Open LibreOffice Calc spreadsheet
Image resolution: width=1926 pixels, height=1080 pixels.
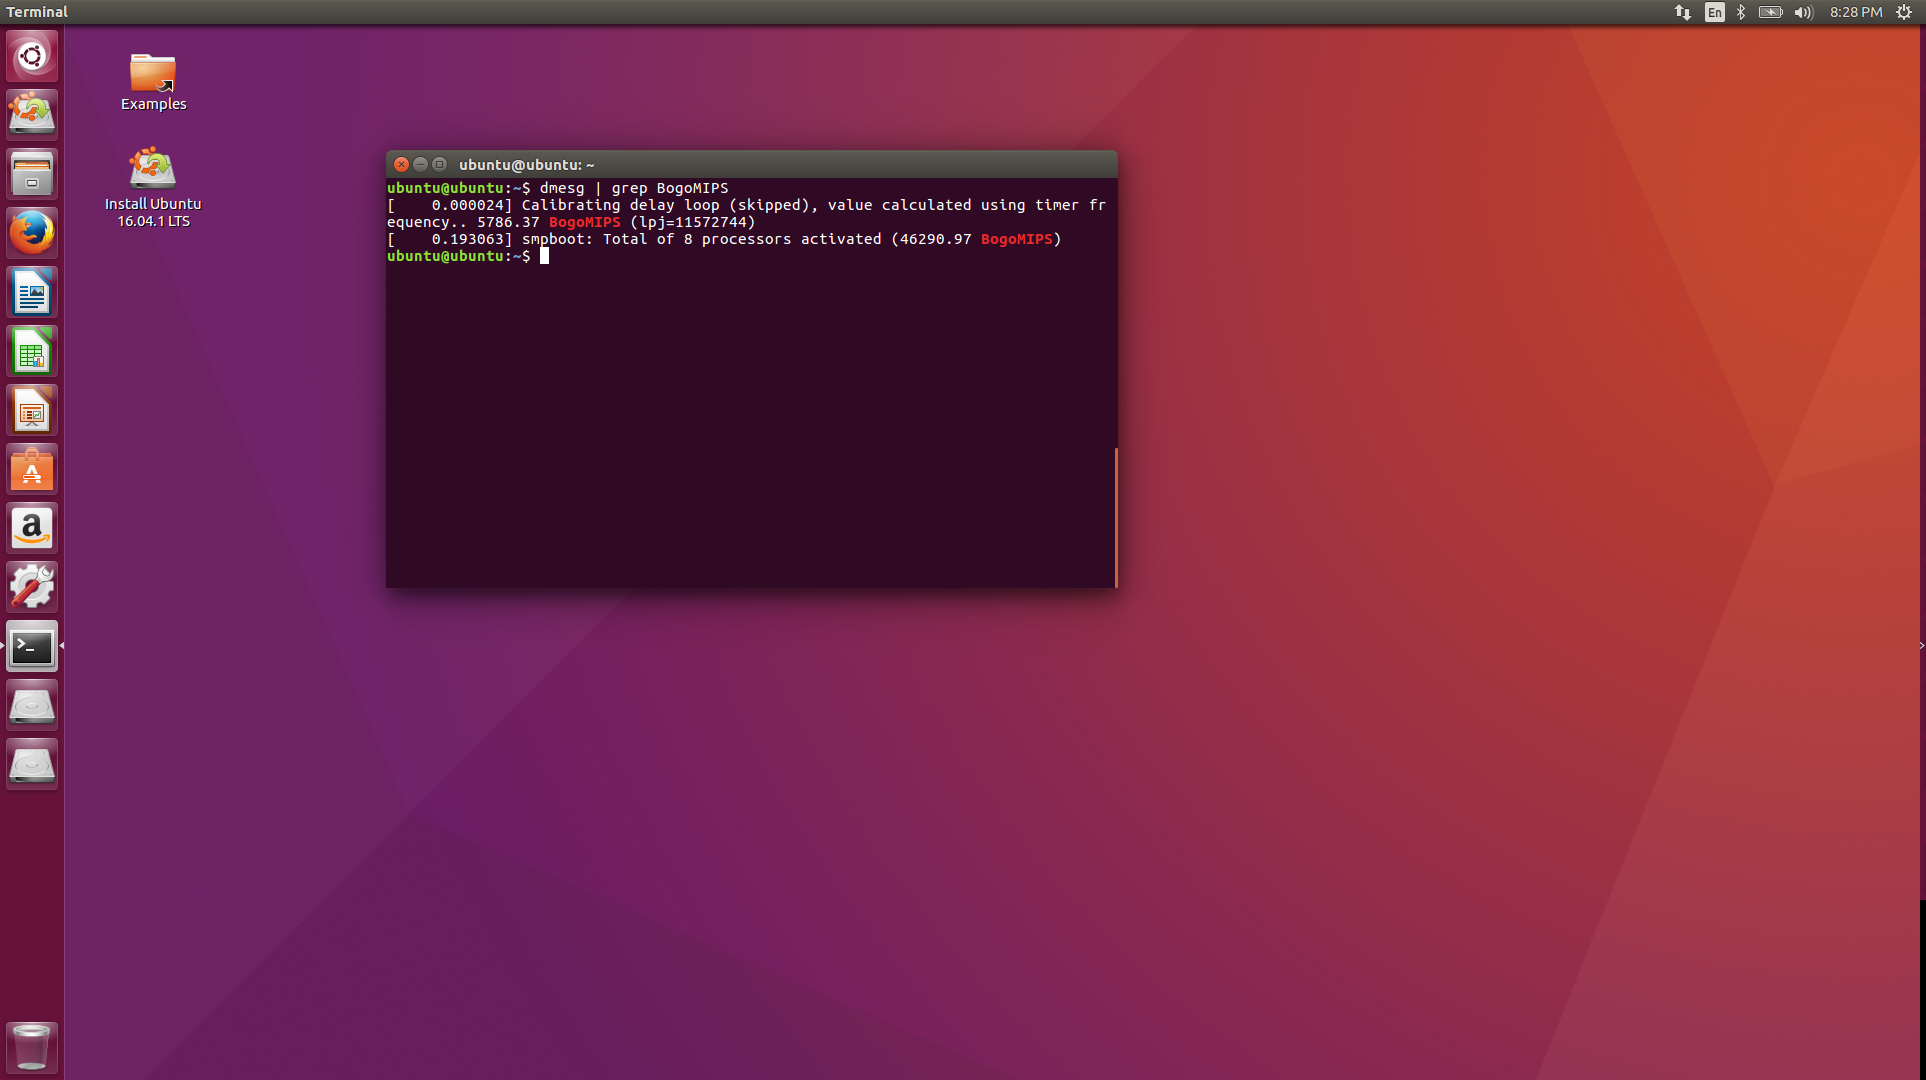pyautogui.click(x=32, y=351)
